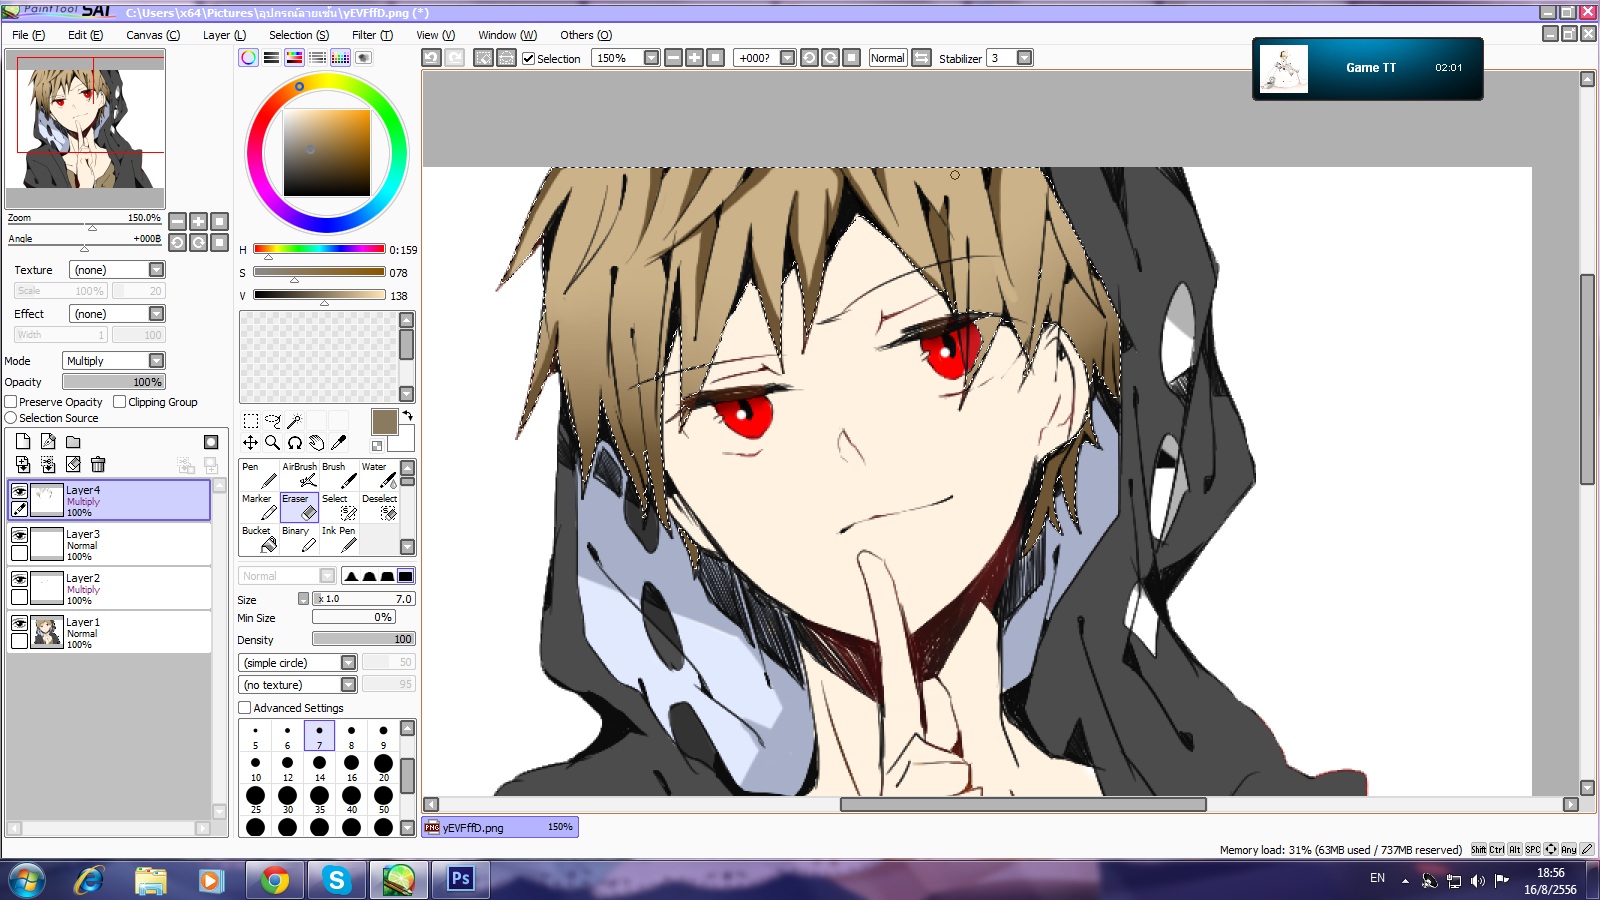The width and height of the screenshot is (1600, 900).
Task: Hide Layer3 using its eye icon
Action: click(19, 535)
